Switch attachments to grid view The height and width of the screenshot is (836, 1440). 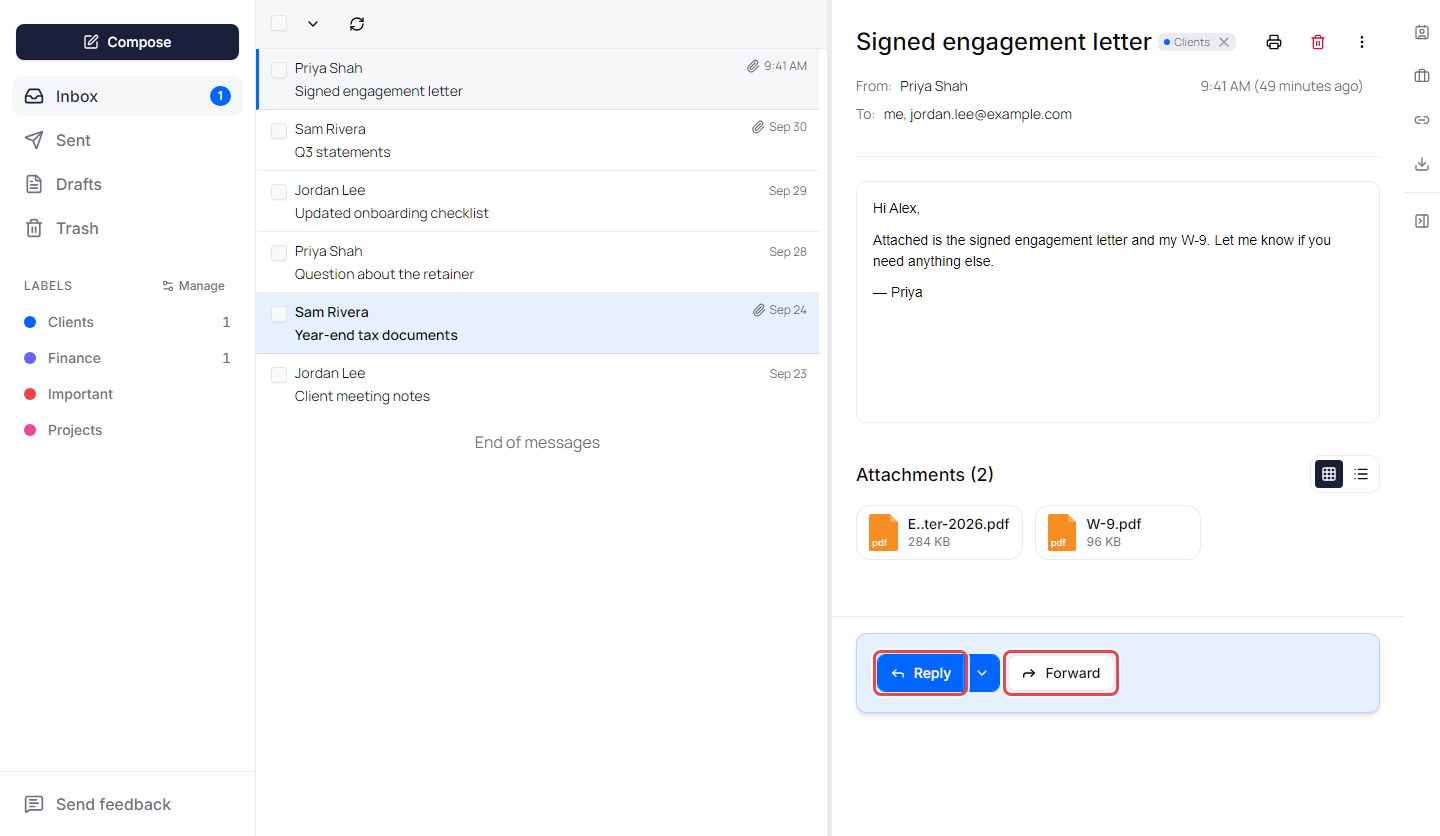click(1329, 474)
